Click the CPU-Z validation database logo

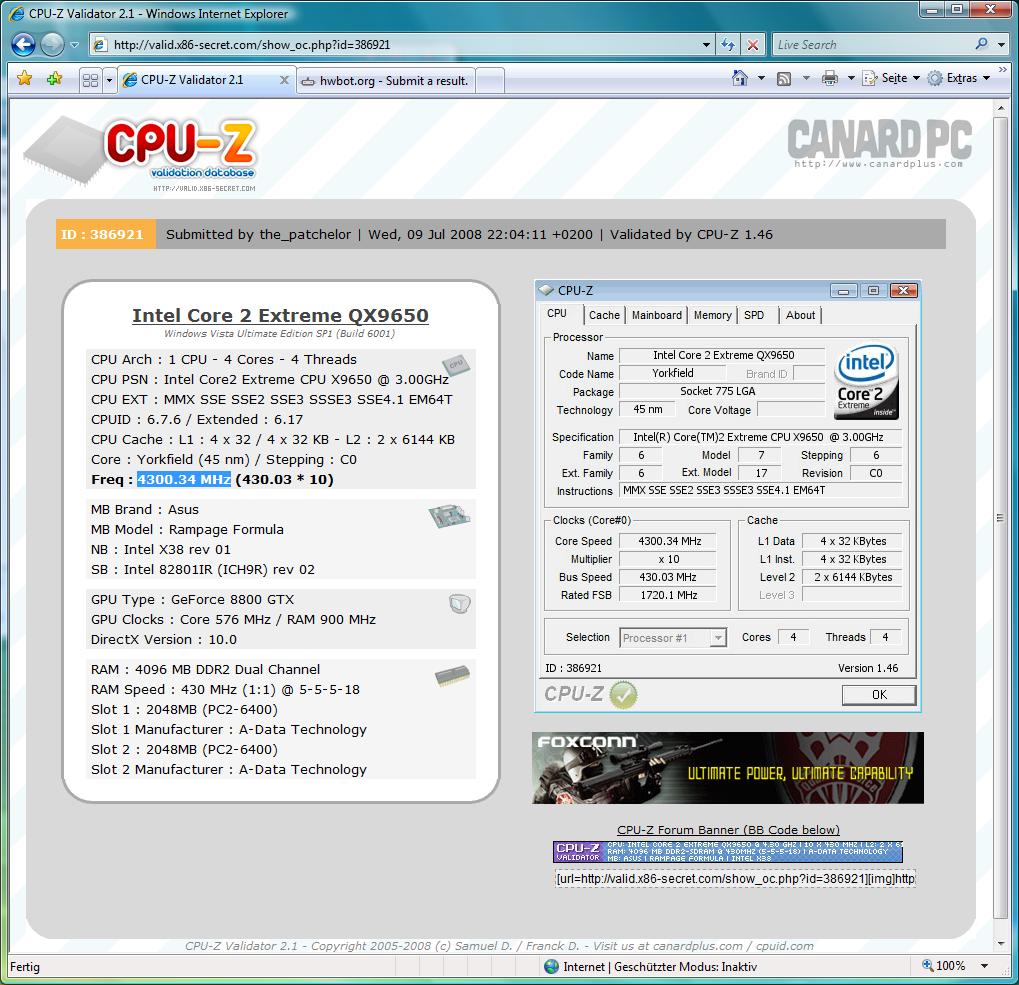tap(140, 154)
